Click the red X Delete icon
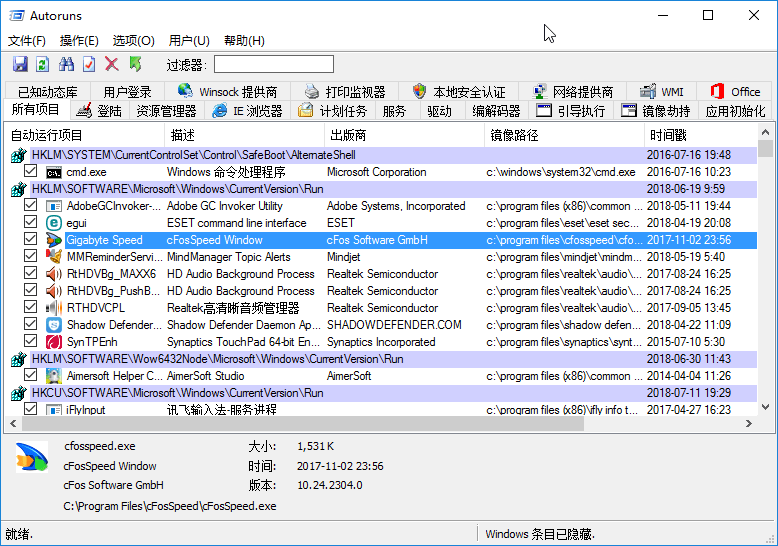This screenshot has height=546, width=778. point(112,64)
